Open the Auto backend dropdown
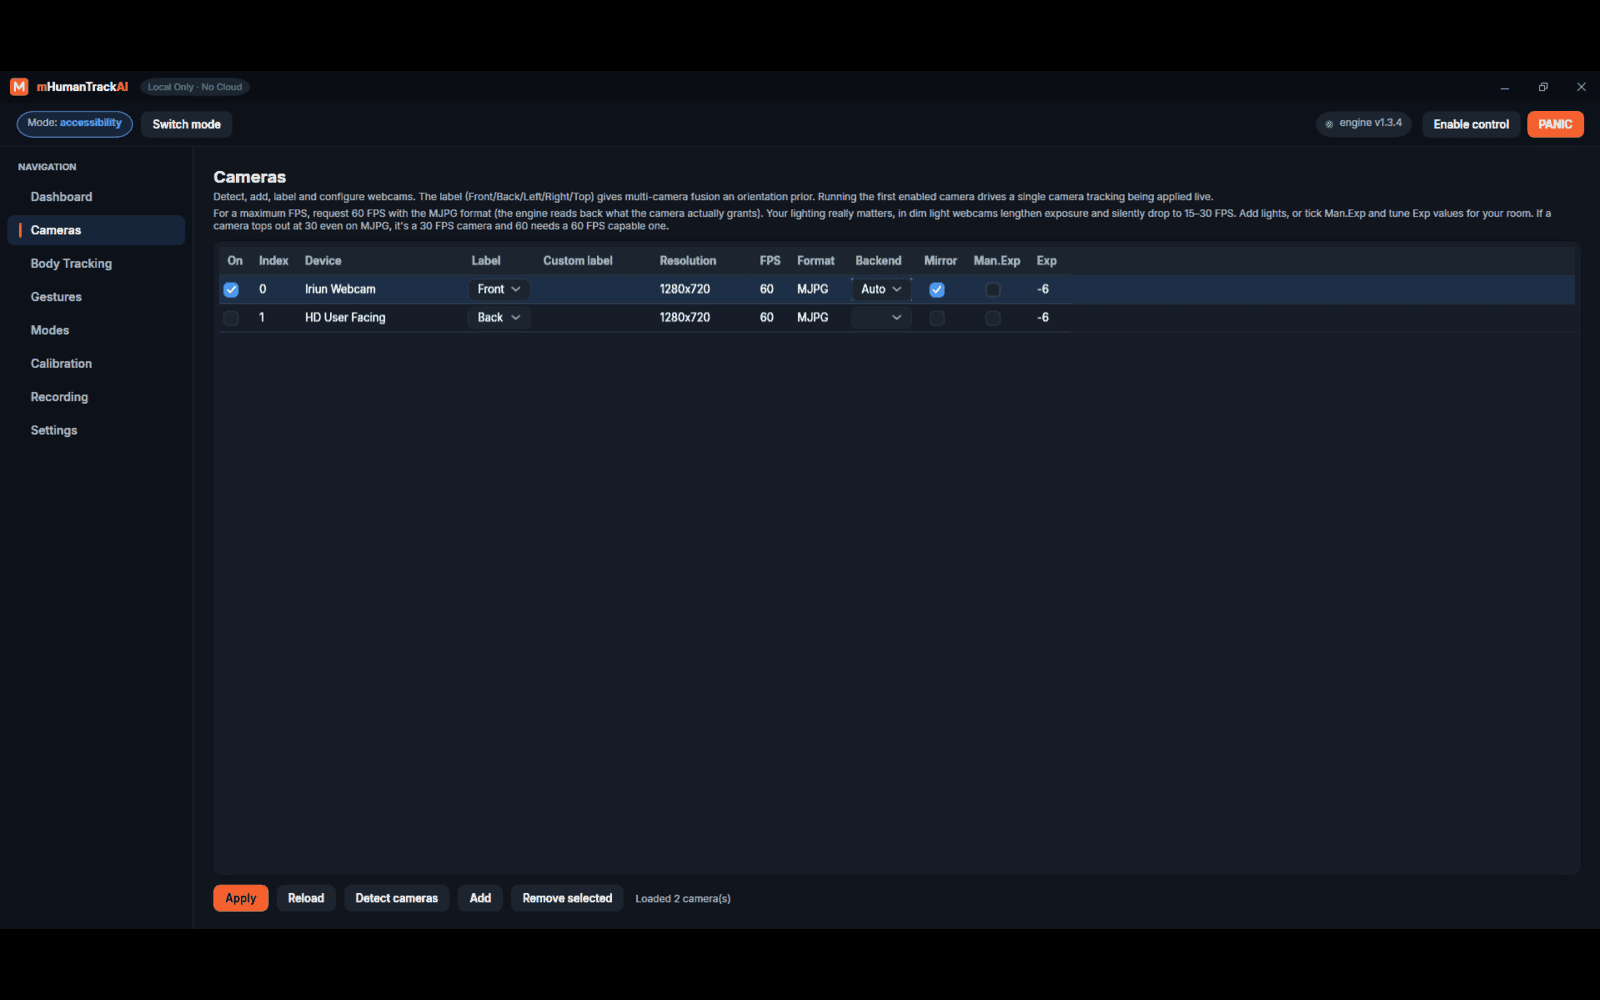Image resolution: width=1600 pixels, height=1000 pixels. click(x=881, y=289)
